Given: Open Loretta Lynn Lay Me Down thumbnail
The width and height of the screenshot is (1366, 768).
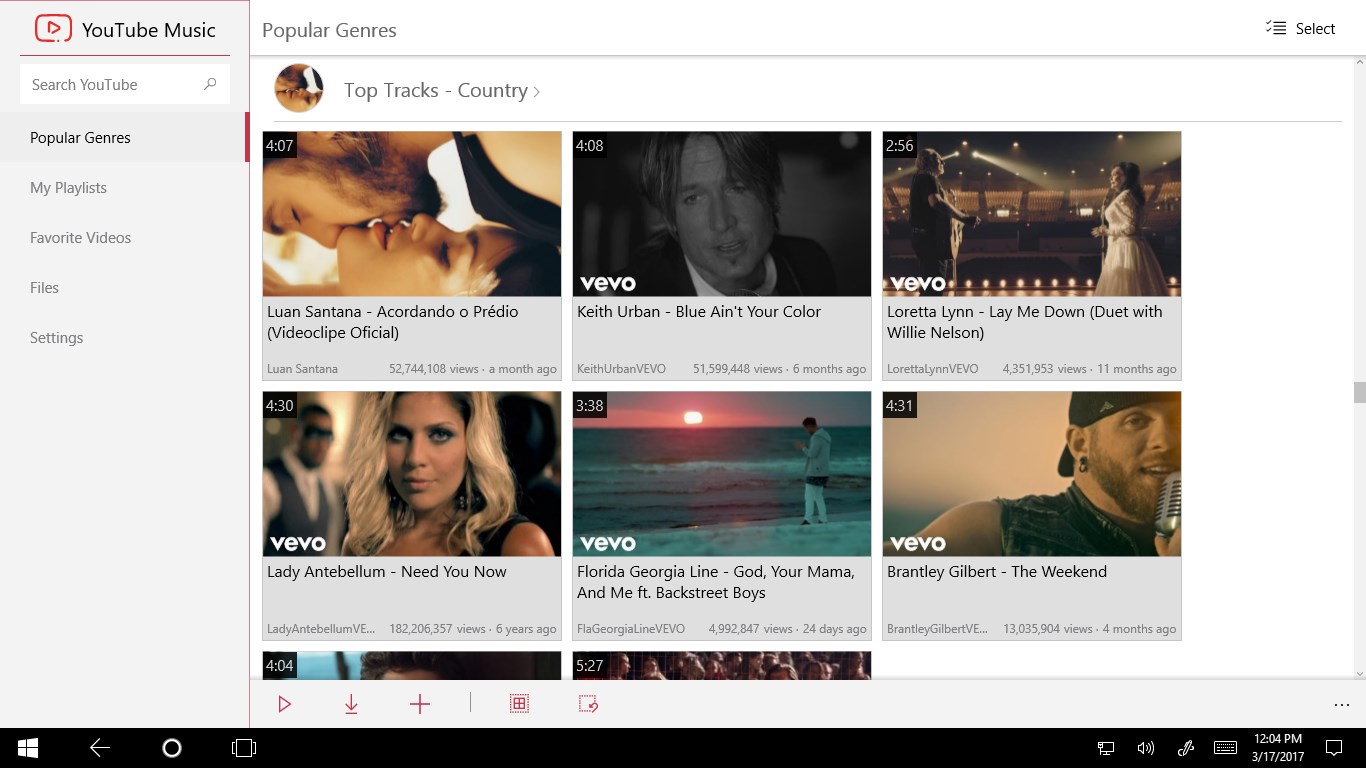Looking at the screenshot, I should (1032, 214).
